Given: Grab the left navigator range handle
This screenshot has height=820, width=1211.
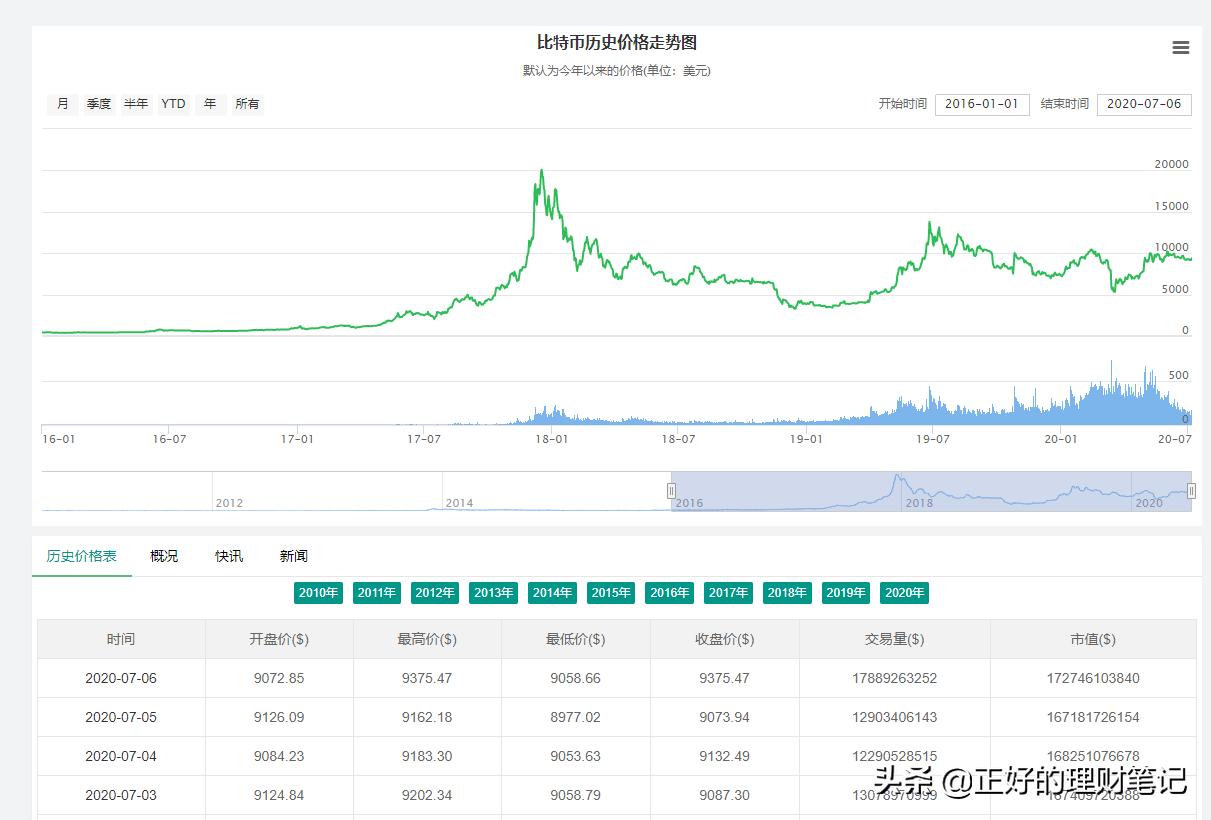Looking at the screenshot, I should pyautogui.click(x=671, y=490).
